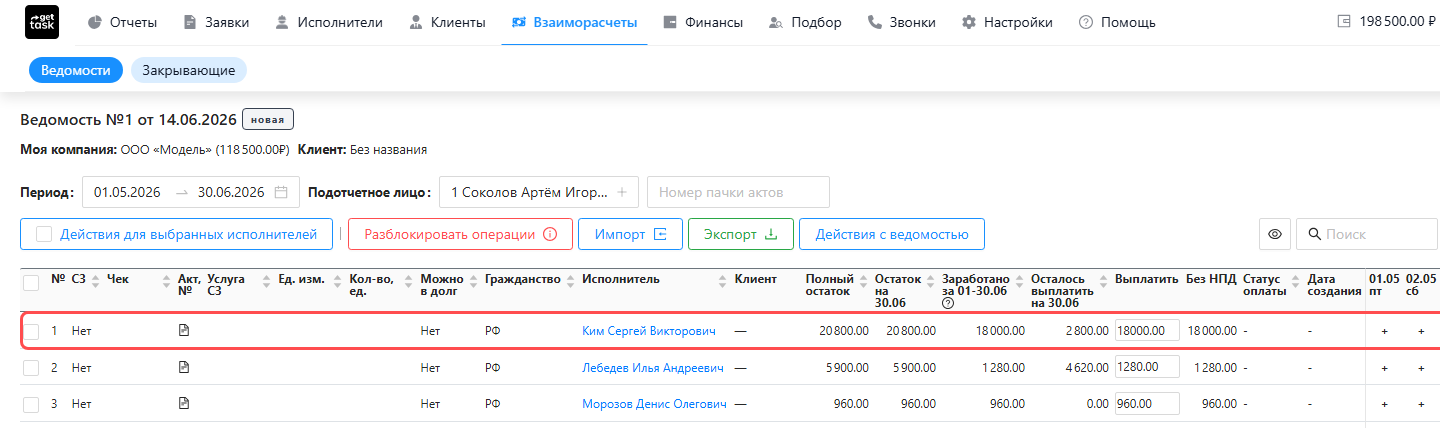Open Исполнители menu
Screen dimensions: 1440x428
coord(329,22)
